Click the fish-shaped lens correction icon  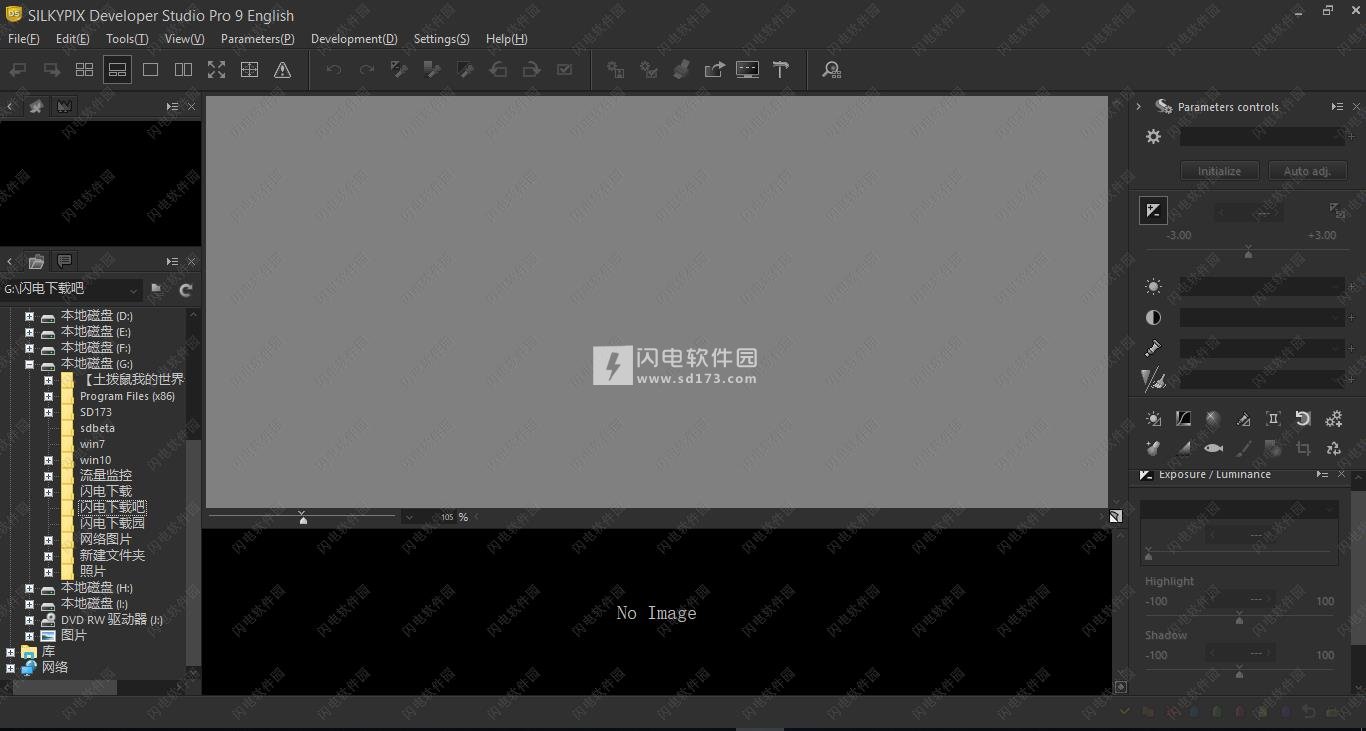tap(1213, 449)
